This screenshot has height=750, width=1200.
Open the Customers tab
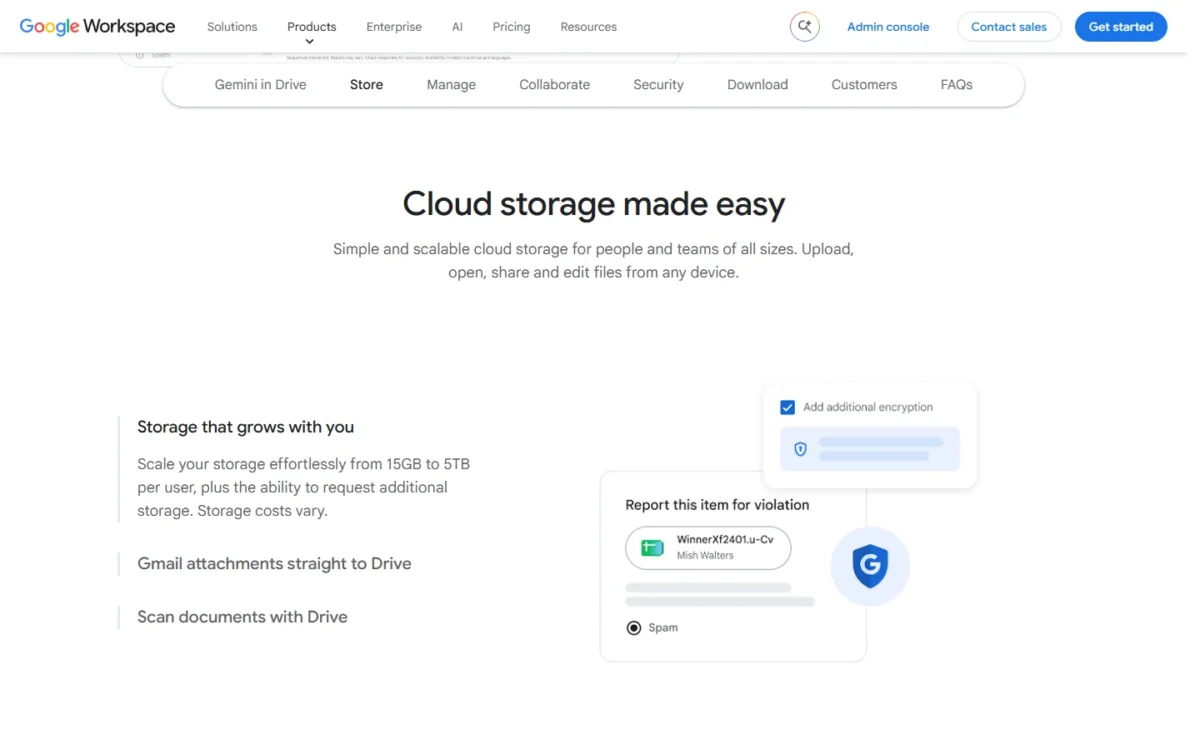pos(864,85)
